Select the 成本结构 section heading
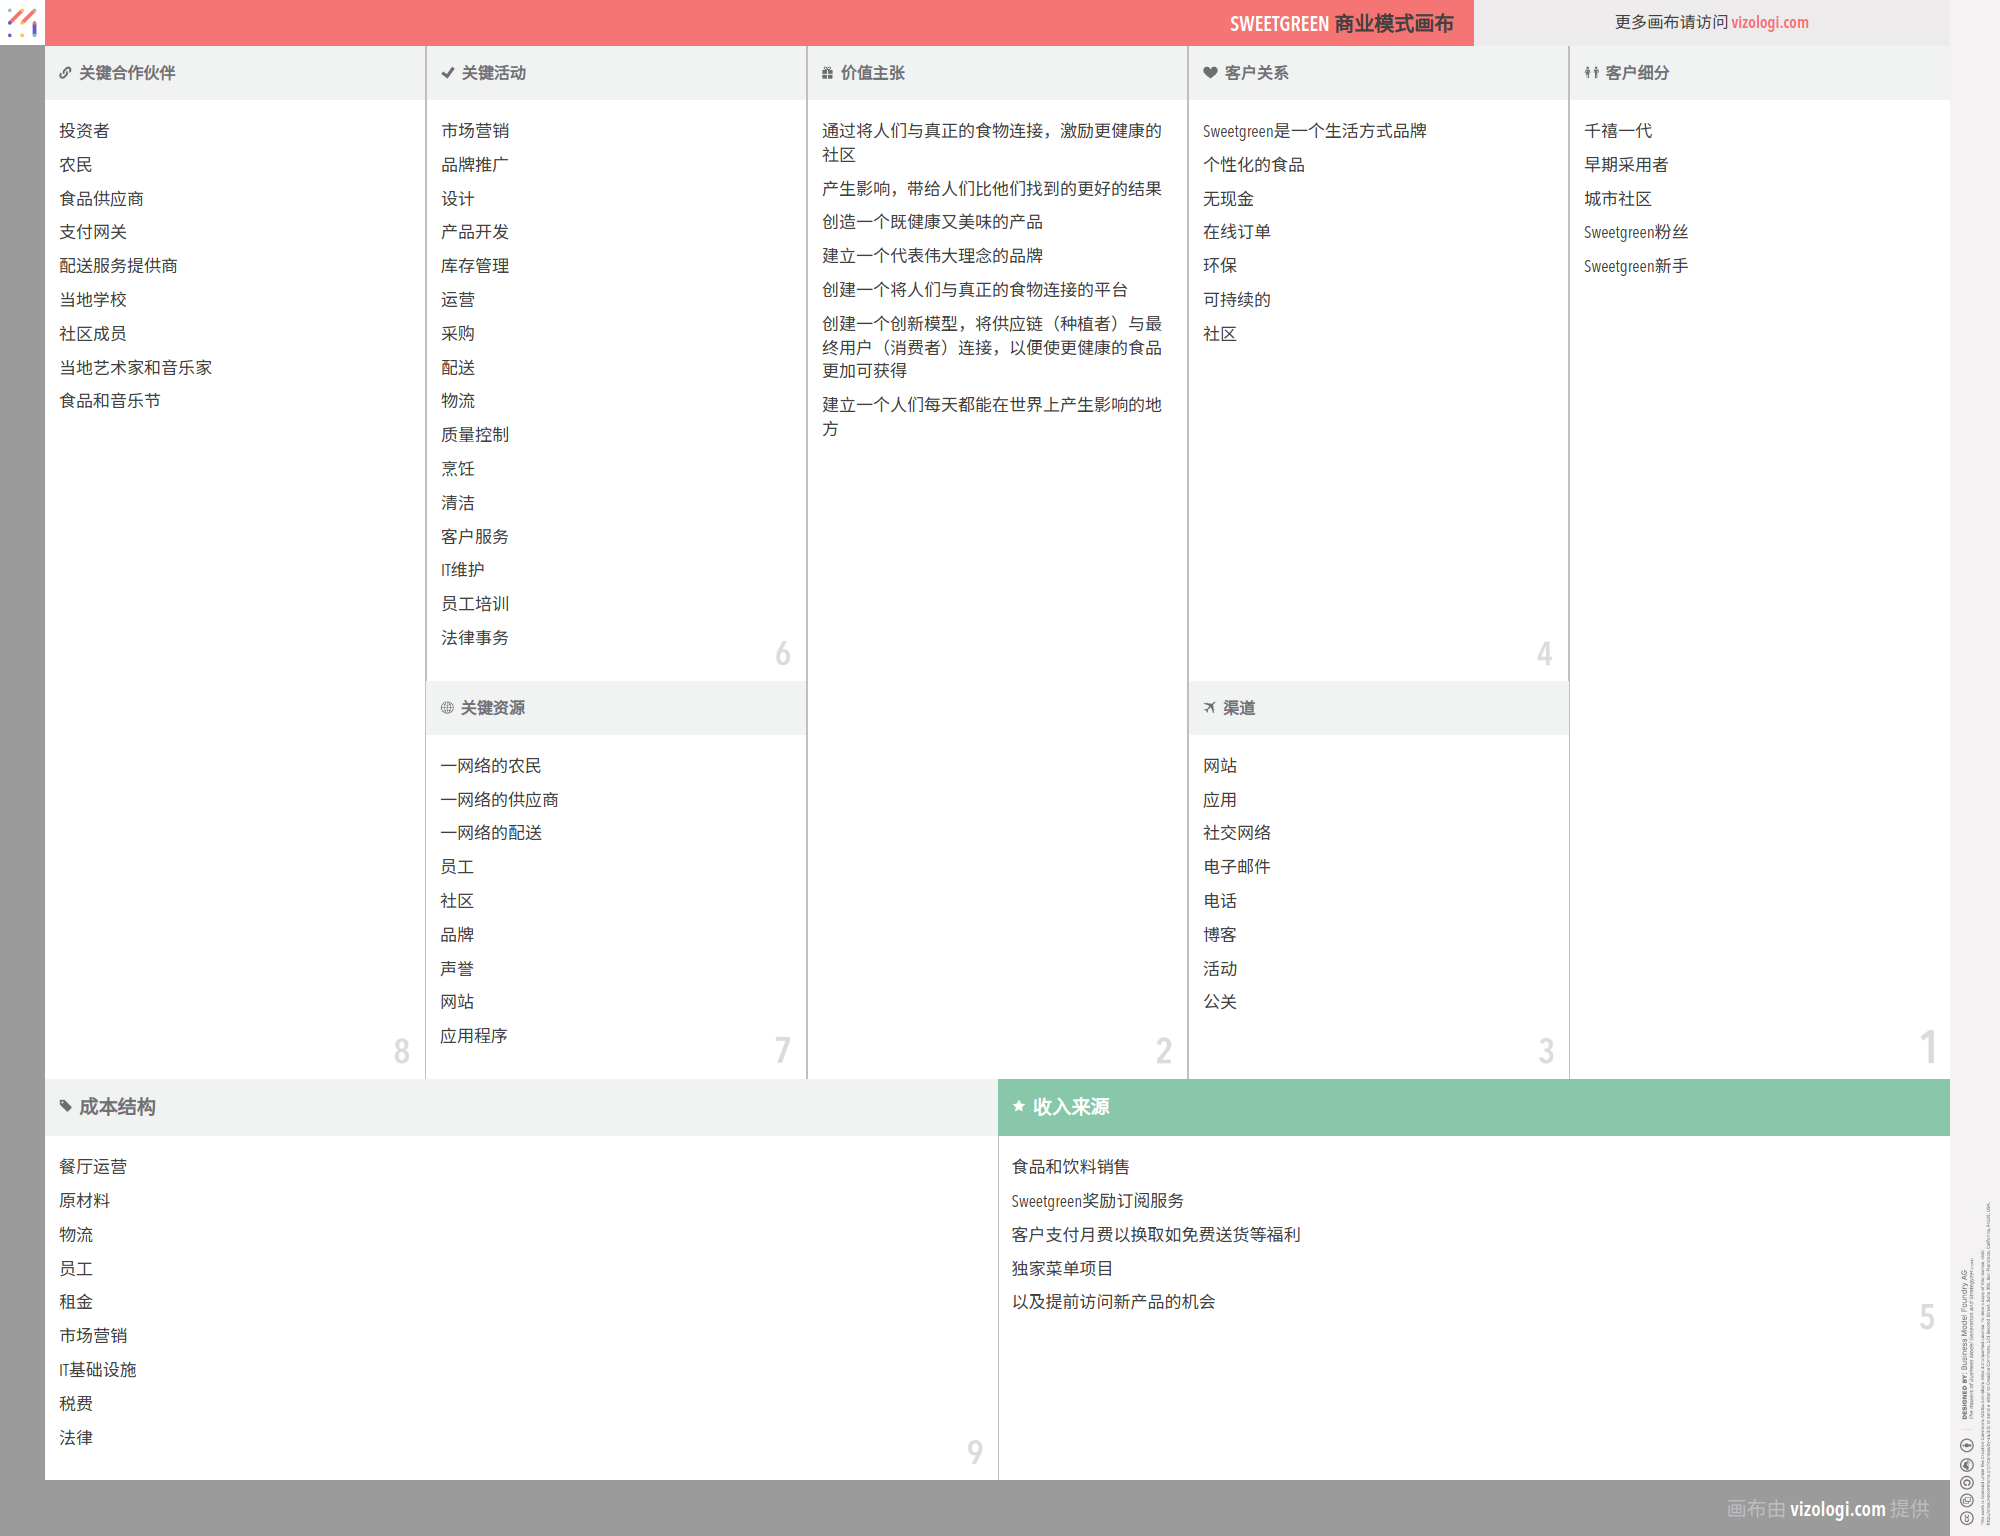The image size is (2000, 1536). coord(117,1107)
